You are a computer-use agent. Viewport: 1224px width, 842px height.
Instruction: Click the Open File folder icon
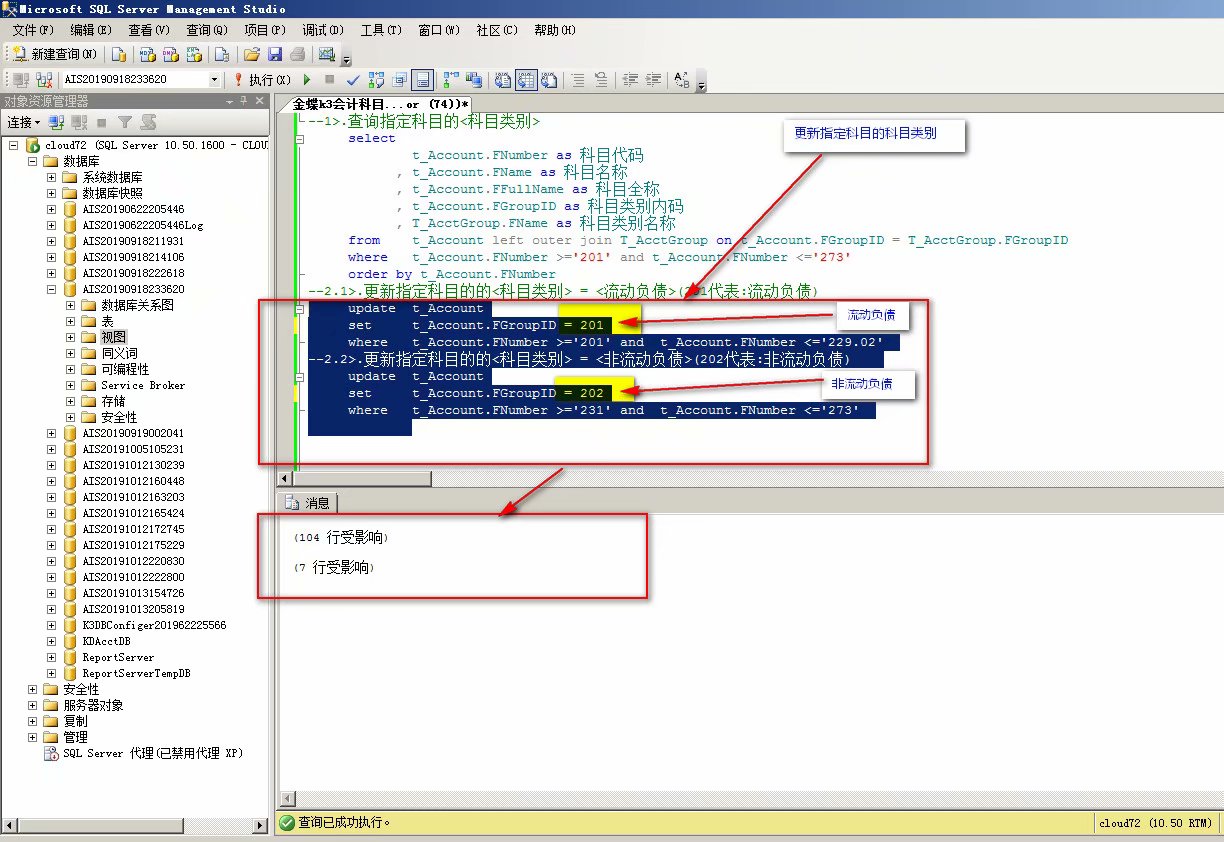(252, 54)
